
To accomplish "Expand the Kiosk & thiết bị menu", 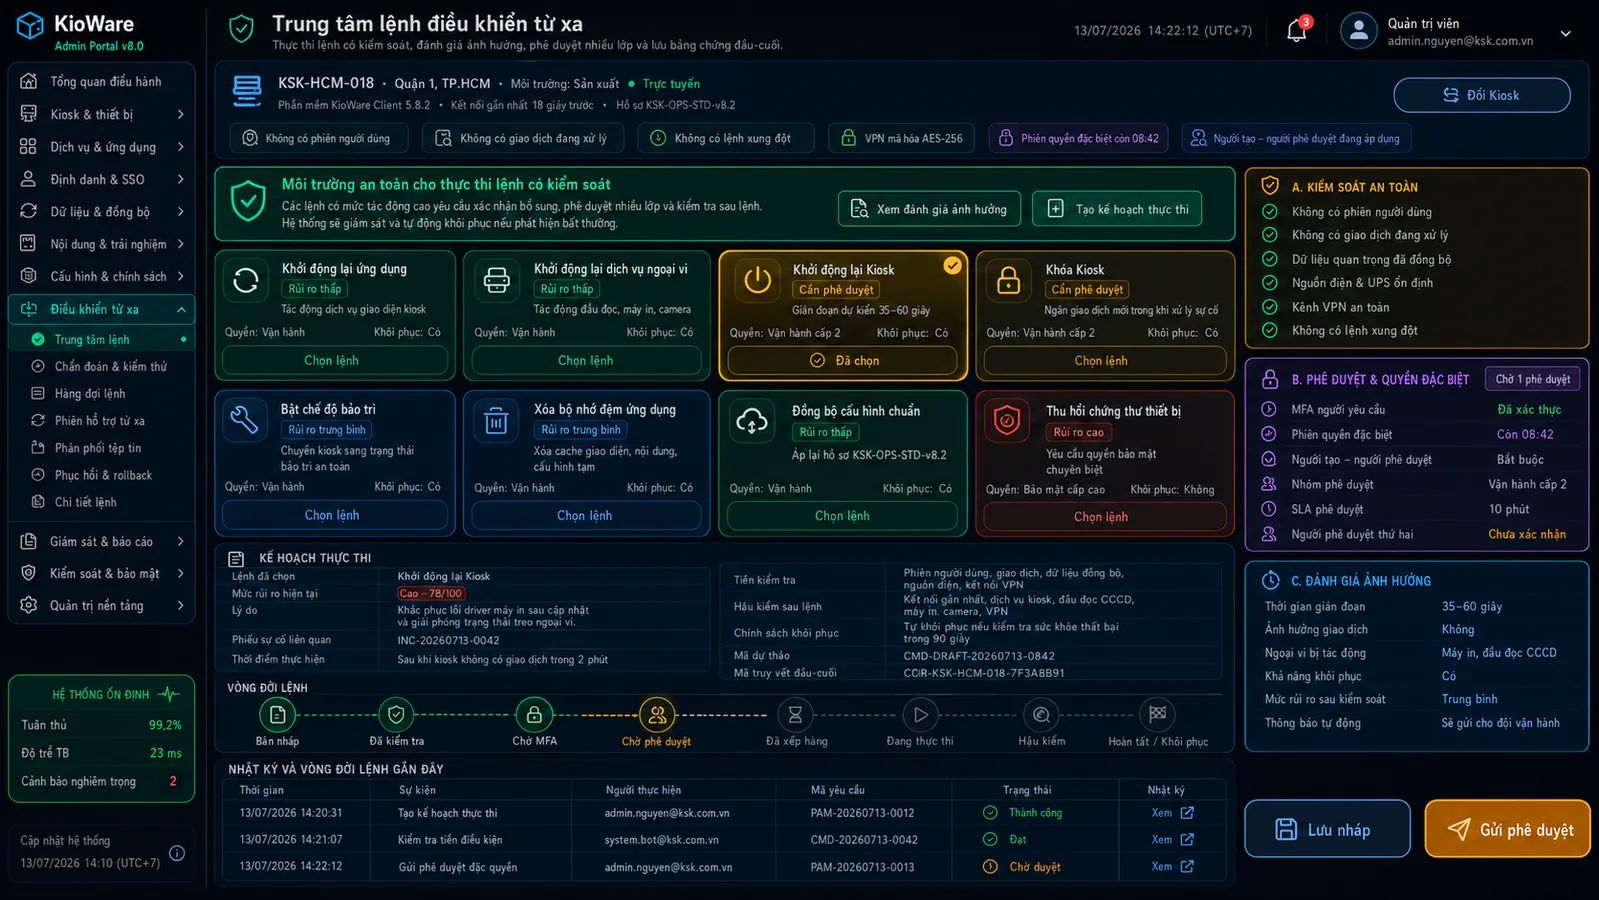I will (102, 114).
